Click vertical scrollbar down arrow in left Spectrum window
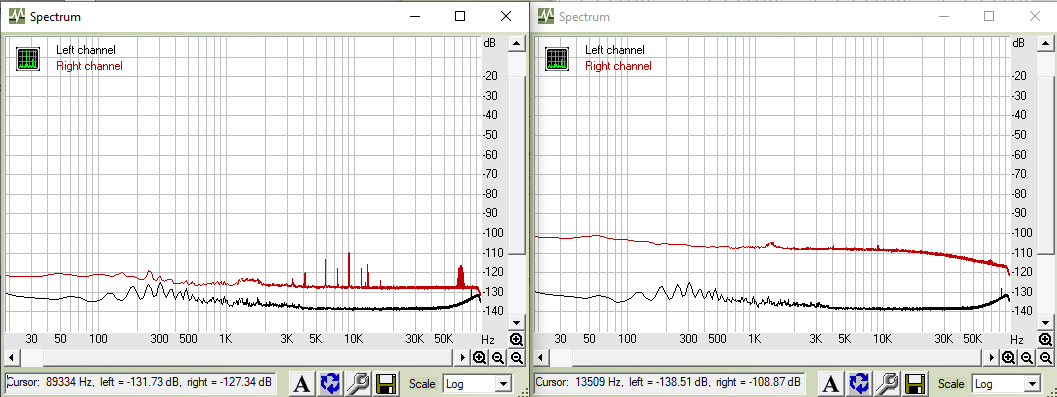 516,323
